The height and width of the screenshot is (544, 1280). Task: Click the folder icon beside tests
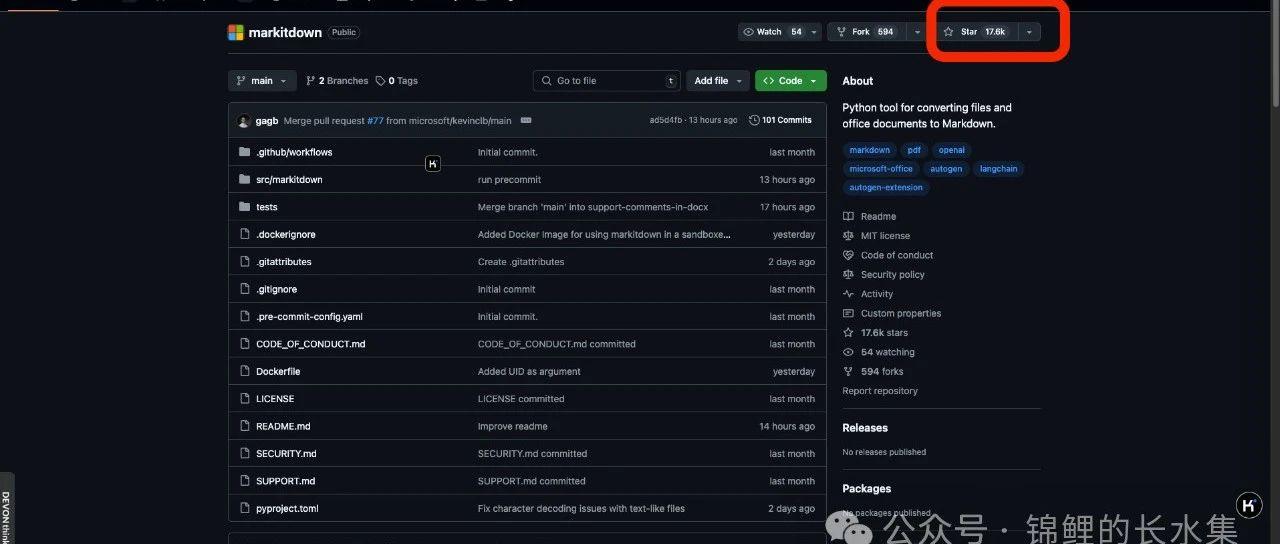point(244,207)
